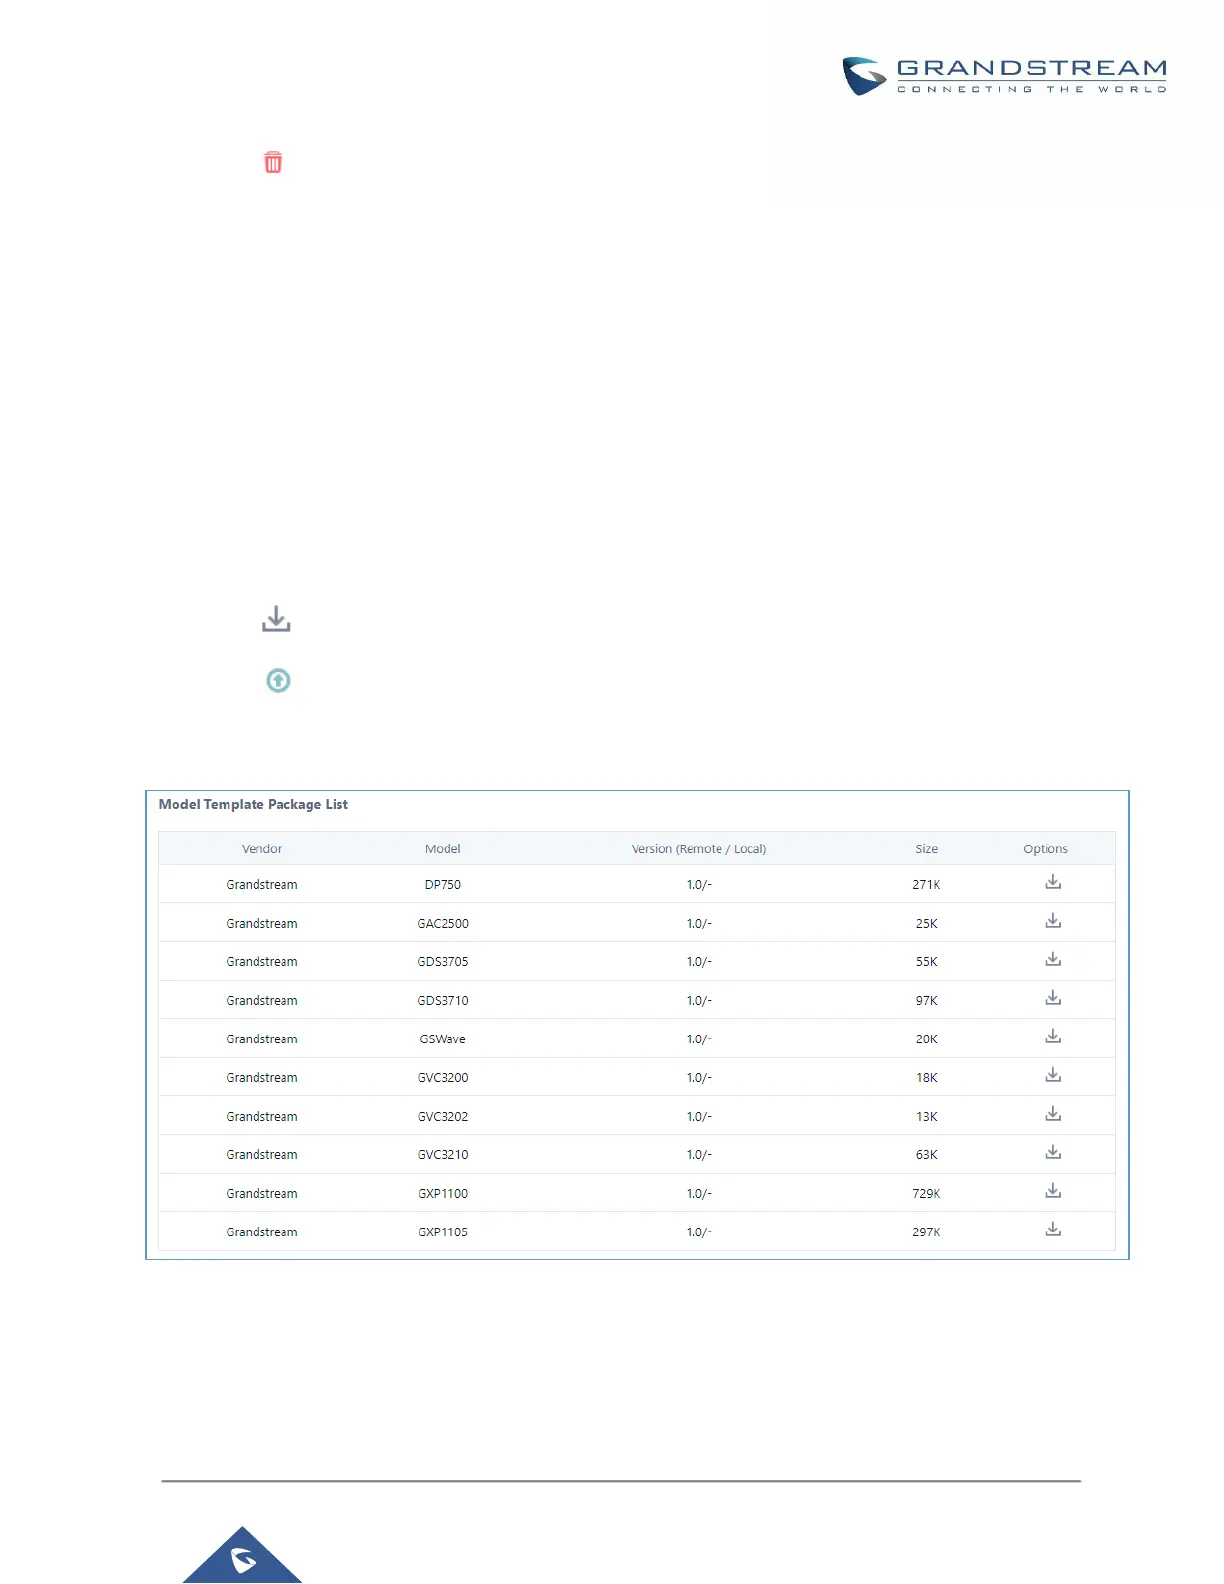Download the GVC3202 template package

point(1053,1114)
